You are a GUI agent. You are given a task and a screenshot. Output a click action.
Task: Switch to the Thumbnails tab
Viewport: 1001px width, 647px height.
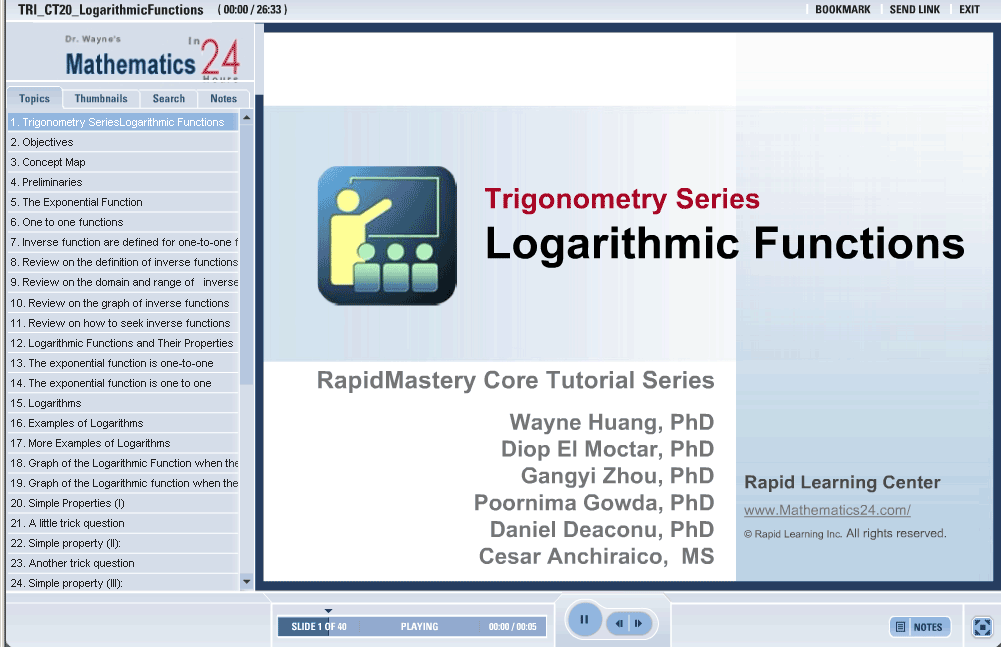click(x=101, y=98)
